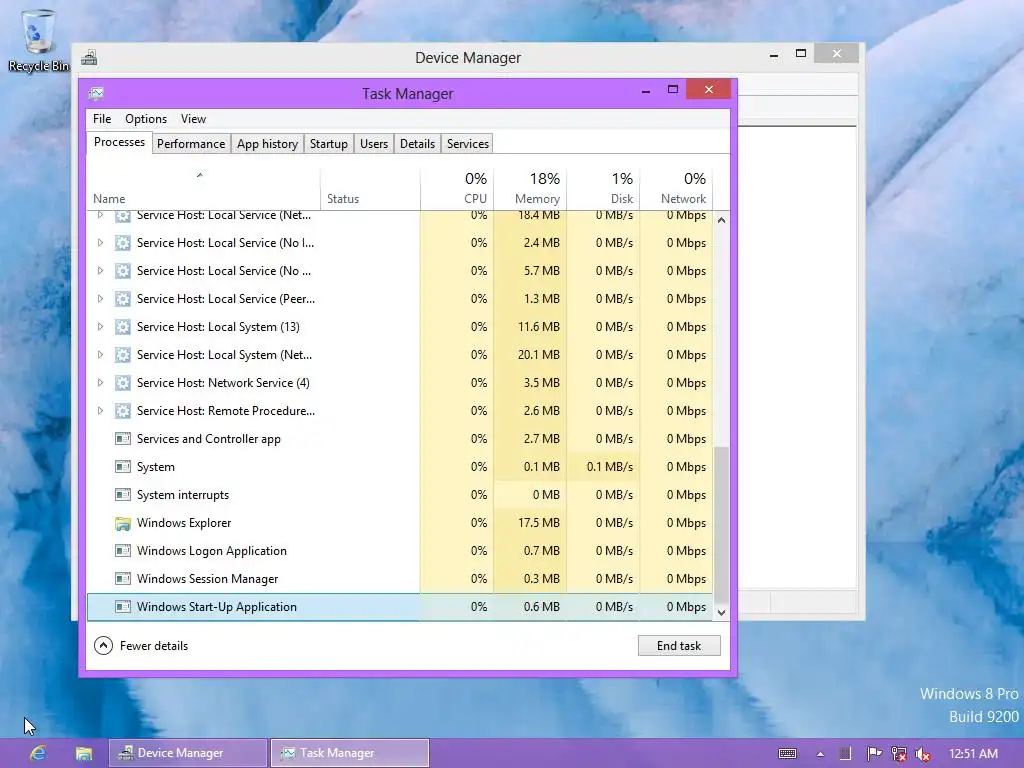Sort by the Memory column header
This screenshot has height=768, width=1024.
[x=530, y=189]
